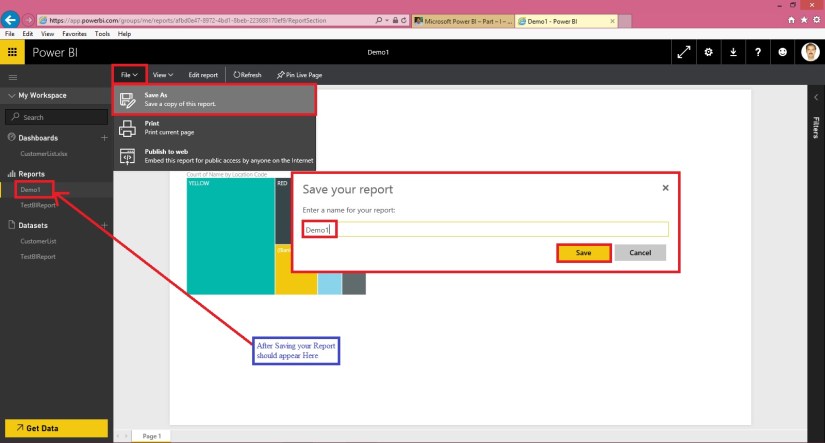This screenshot has width=825, height=443.
Task: Open the browser Edit menu
Action: tap(27, 34)
